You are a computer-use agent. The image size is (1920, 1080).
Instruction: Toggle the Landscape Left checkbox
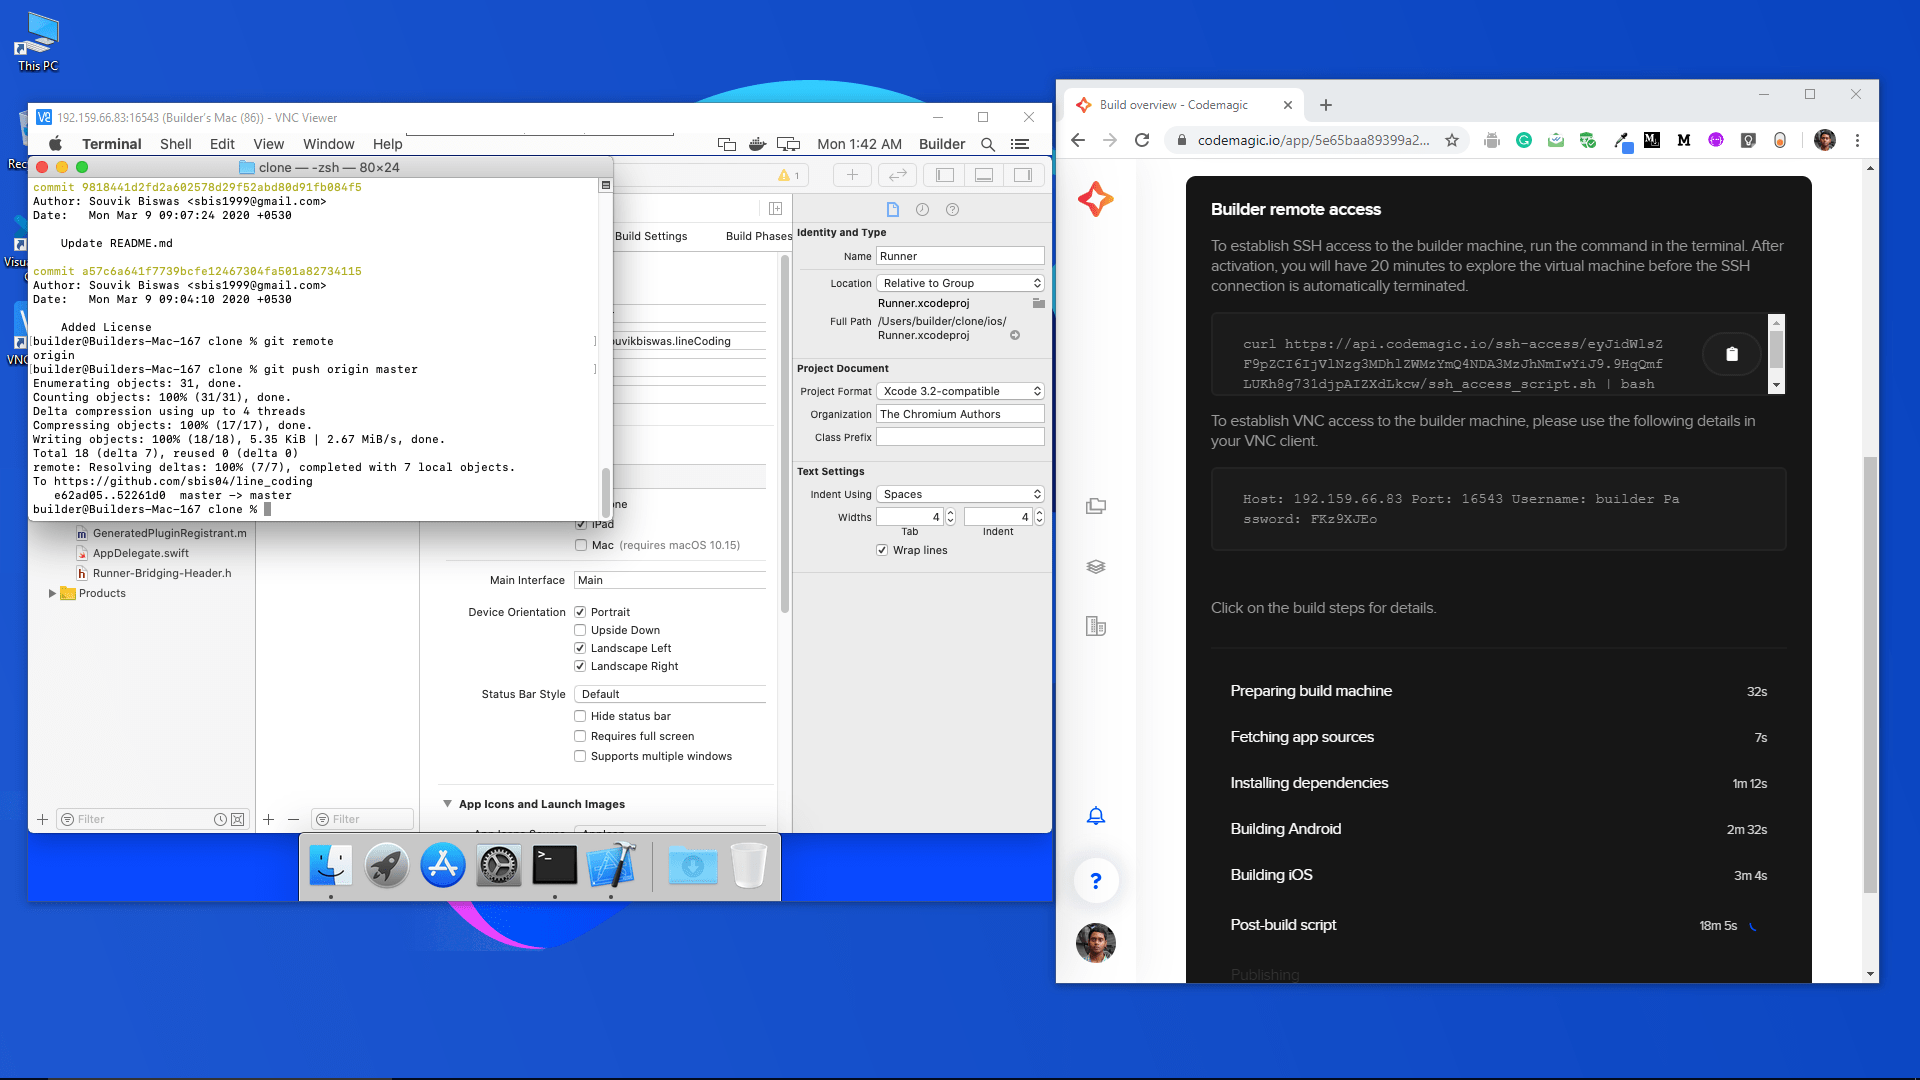580,648
